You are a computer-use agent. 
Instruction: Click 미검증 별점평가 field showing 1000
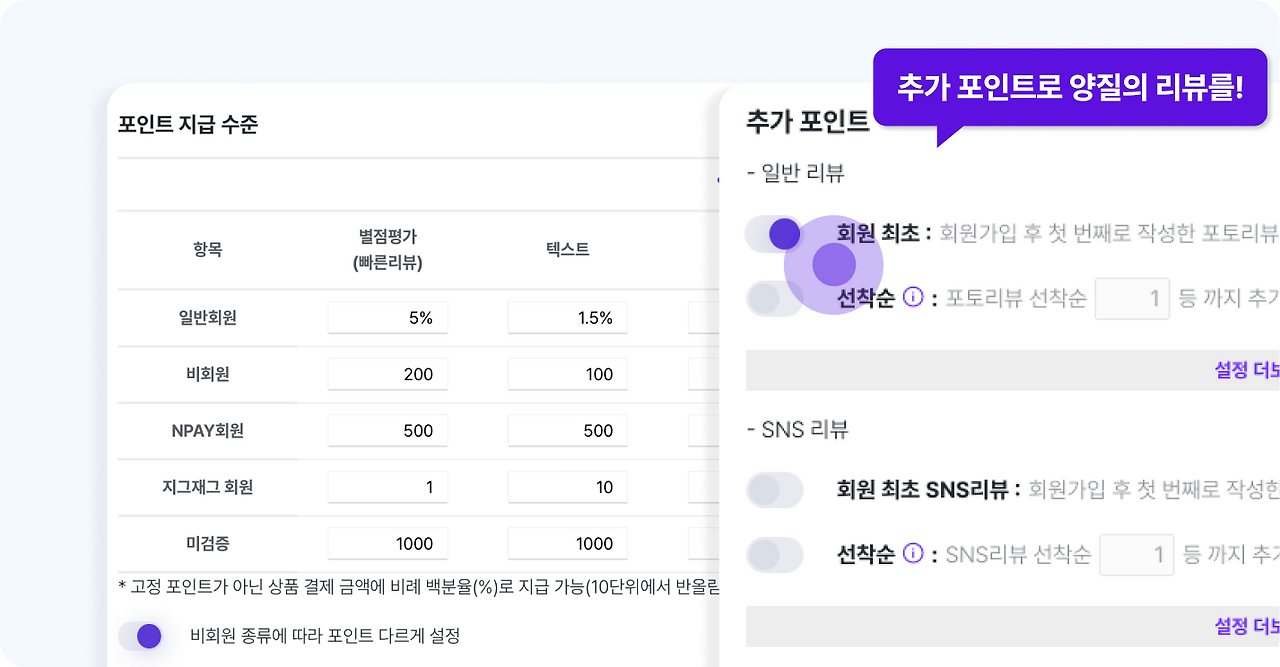pos(388,544)
